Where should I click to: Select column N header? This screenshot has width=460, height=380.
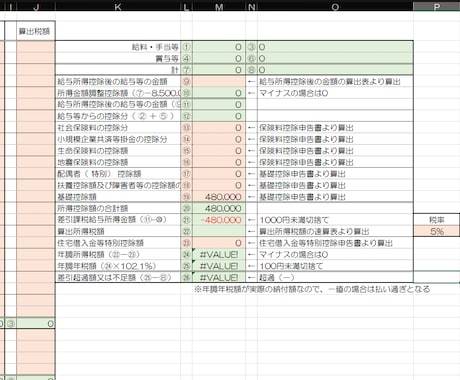pyautogui.click(x=252, y=6)
